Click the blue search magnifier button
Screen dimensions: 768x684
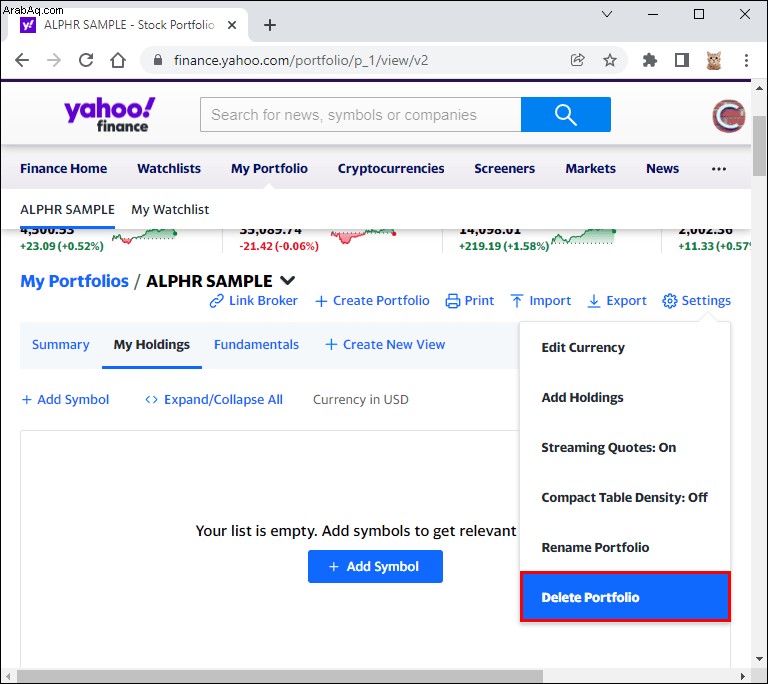pyautogui.click(x=566, y=115)
